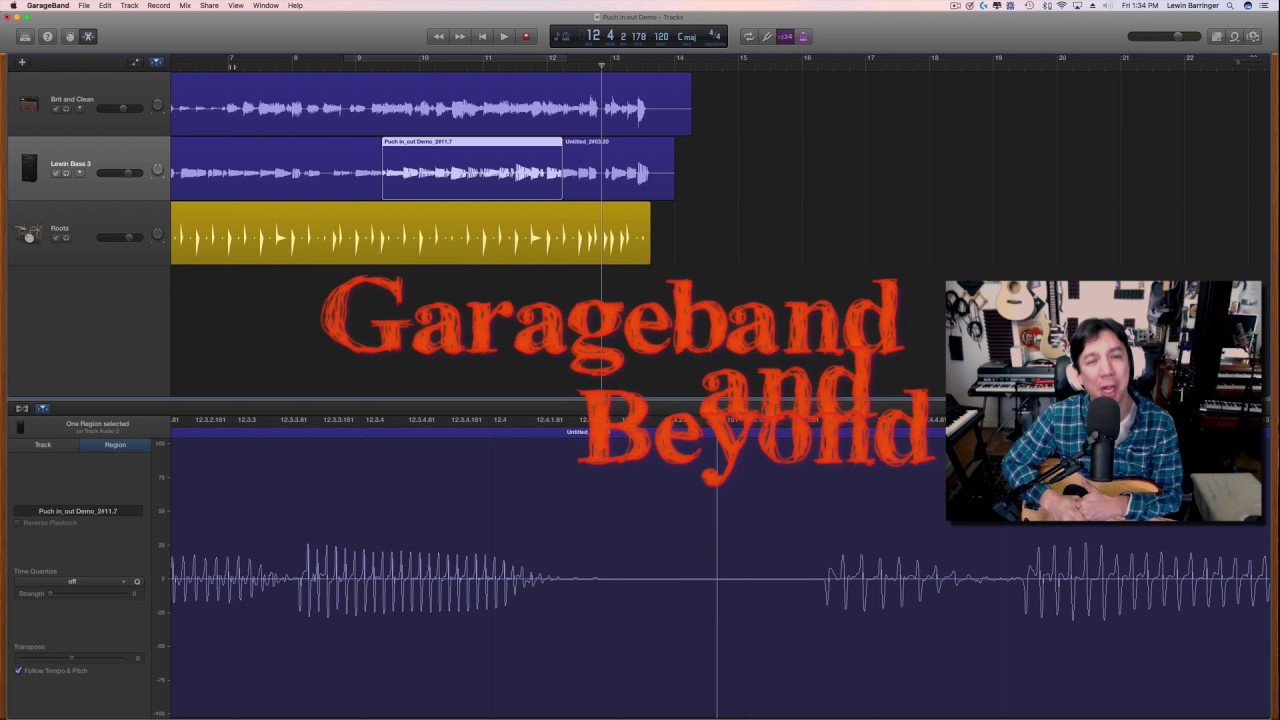Open the Track menu

click(x=129, y=6)
